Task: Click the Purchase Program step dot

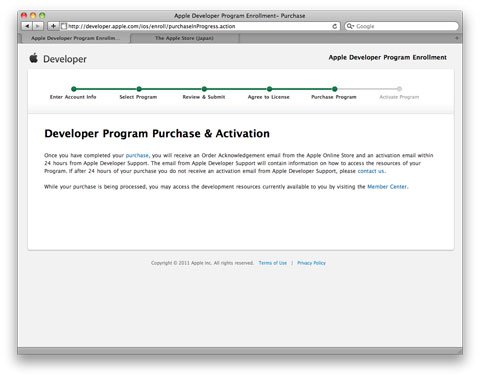Action: click(x=334, y=89)
